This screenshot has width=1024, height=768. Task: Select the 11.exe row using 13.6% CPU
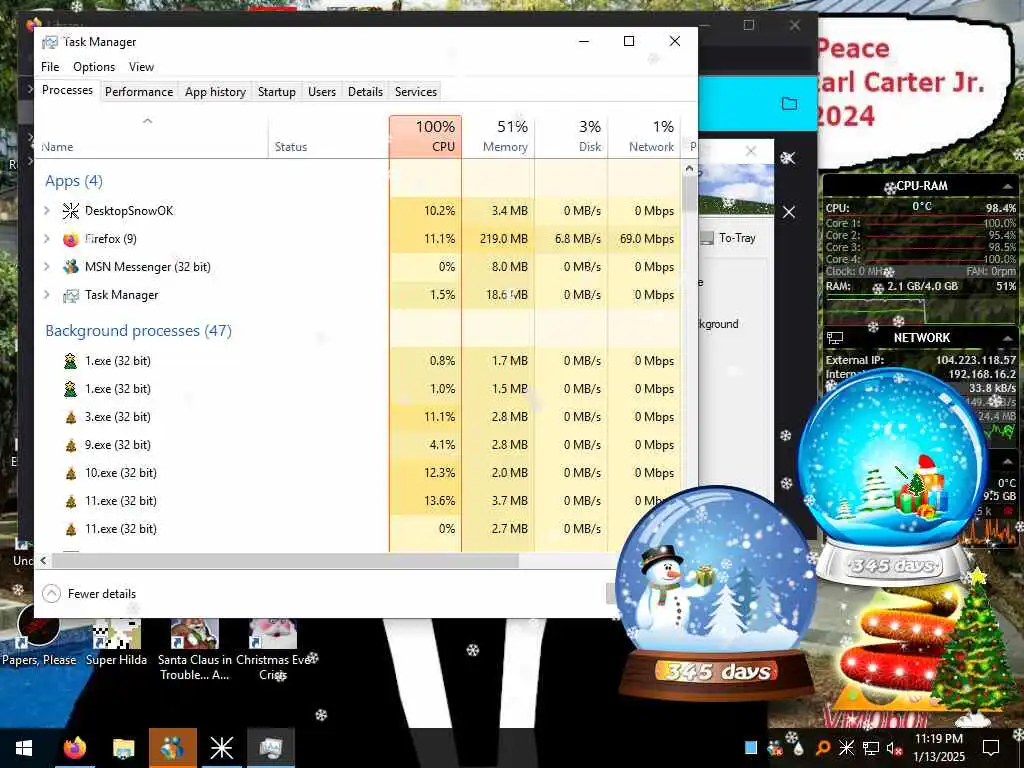pyautogui.click(x=359, y=501)
